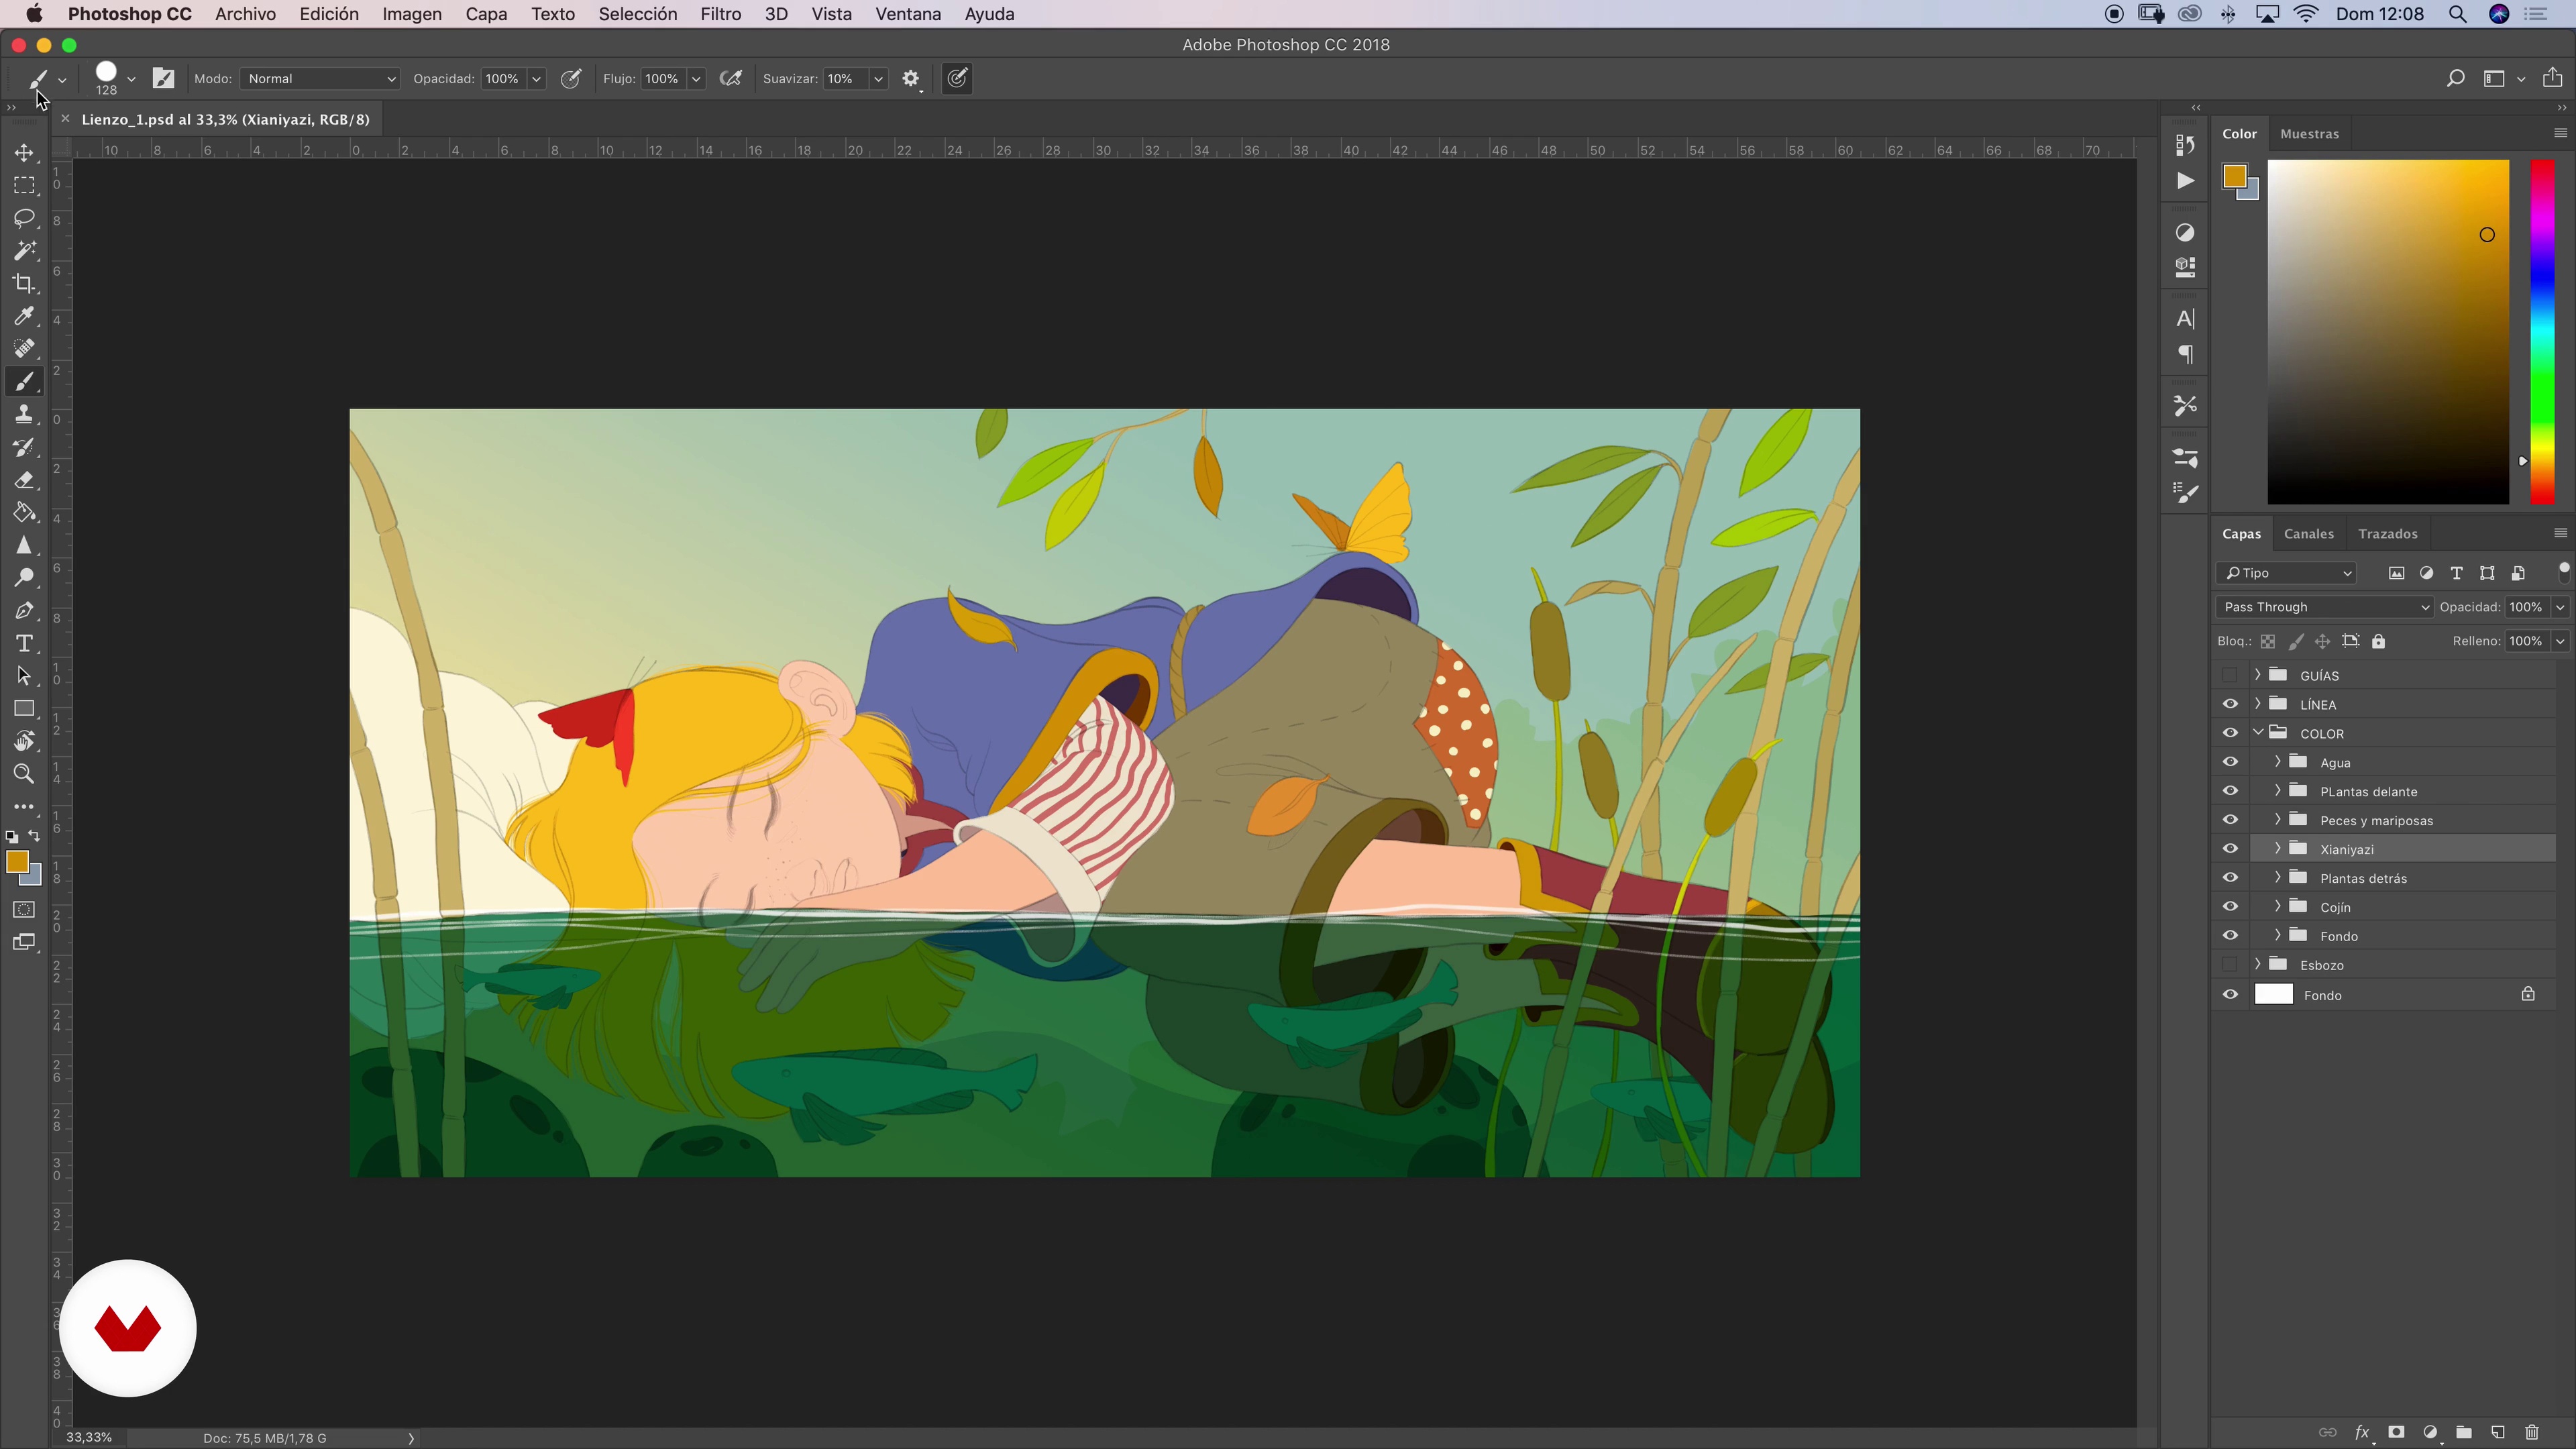This screenshot has width=2576, height=1449.
Task: Select the Eraser tool
Action: coord(24,481)
